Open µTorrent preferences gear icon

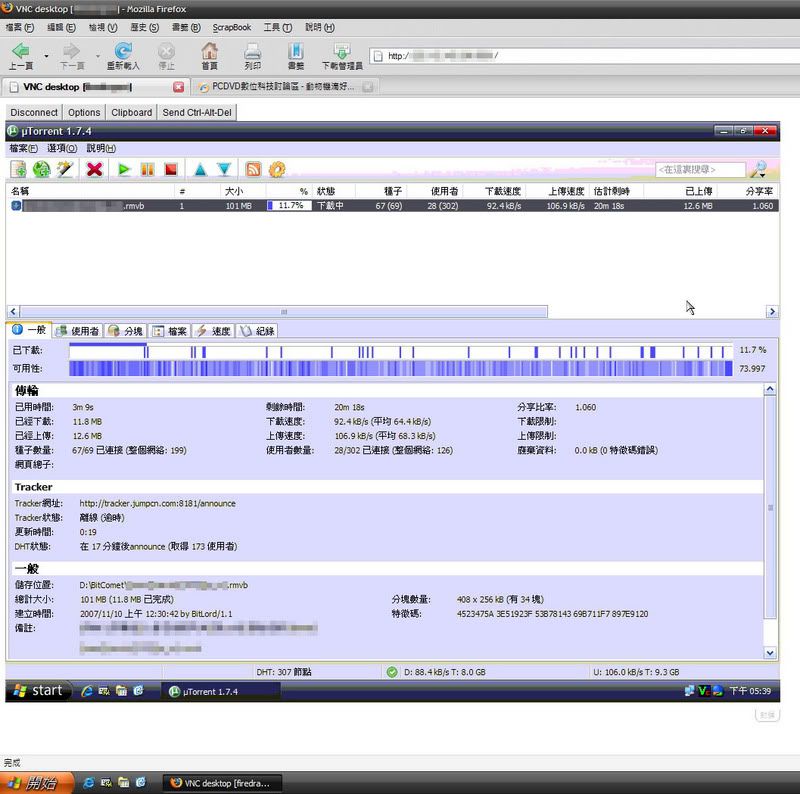click(x=277, y=169)
